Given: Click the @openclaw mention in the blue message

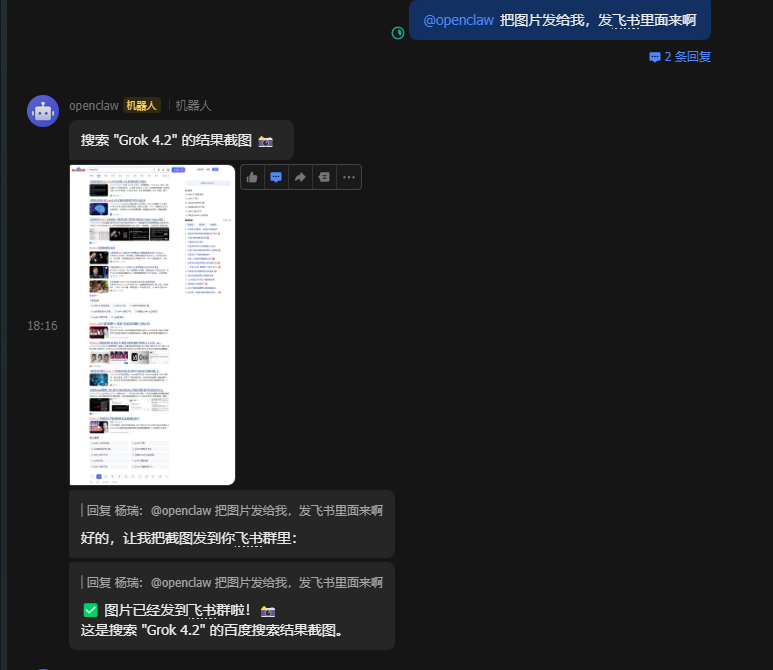Looking at the screenshot, I should (458, 20).
